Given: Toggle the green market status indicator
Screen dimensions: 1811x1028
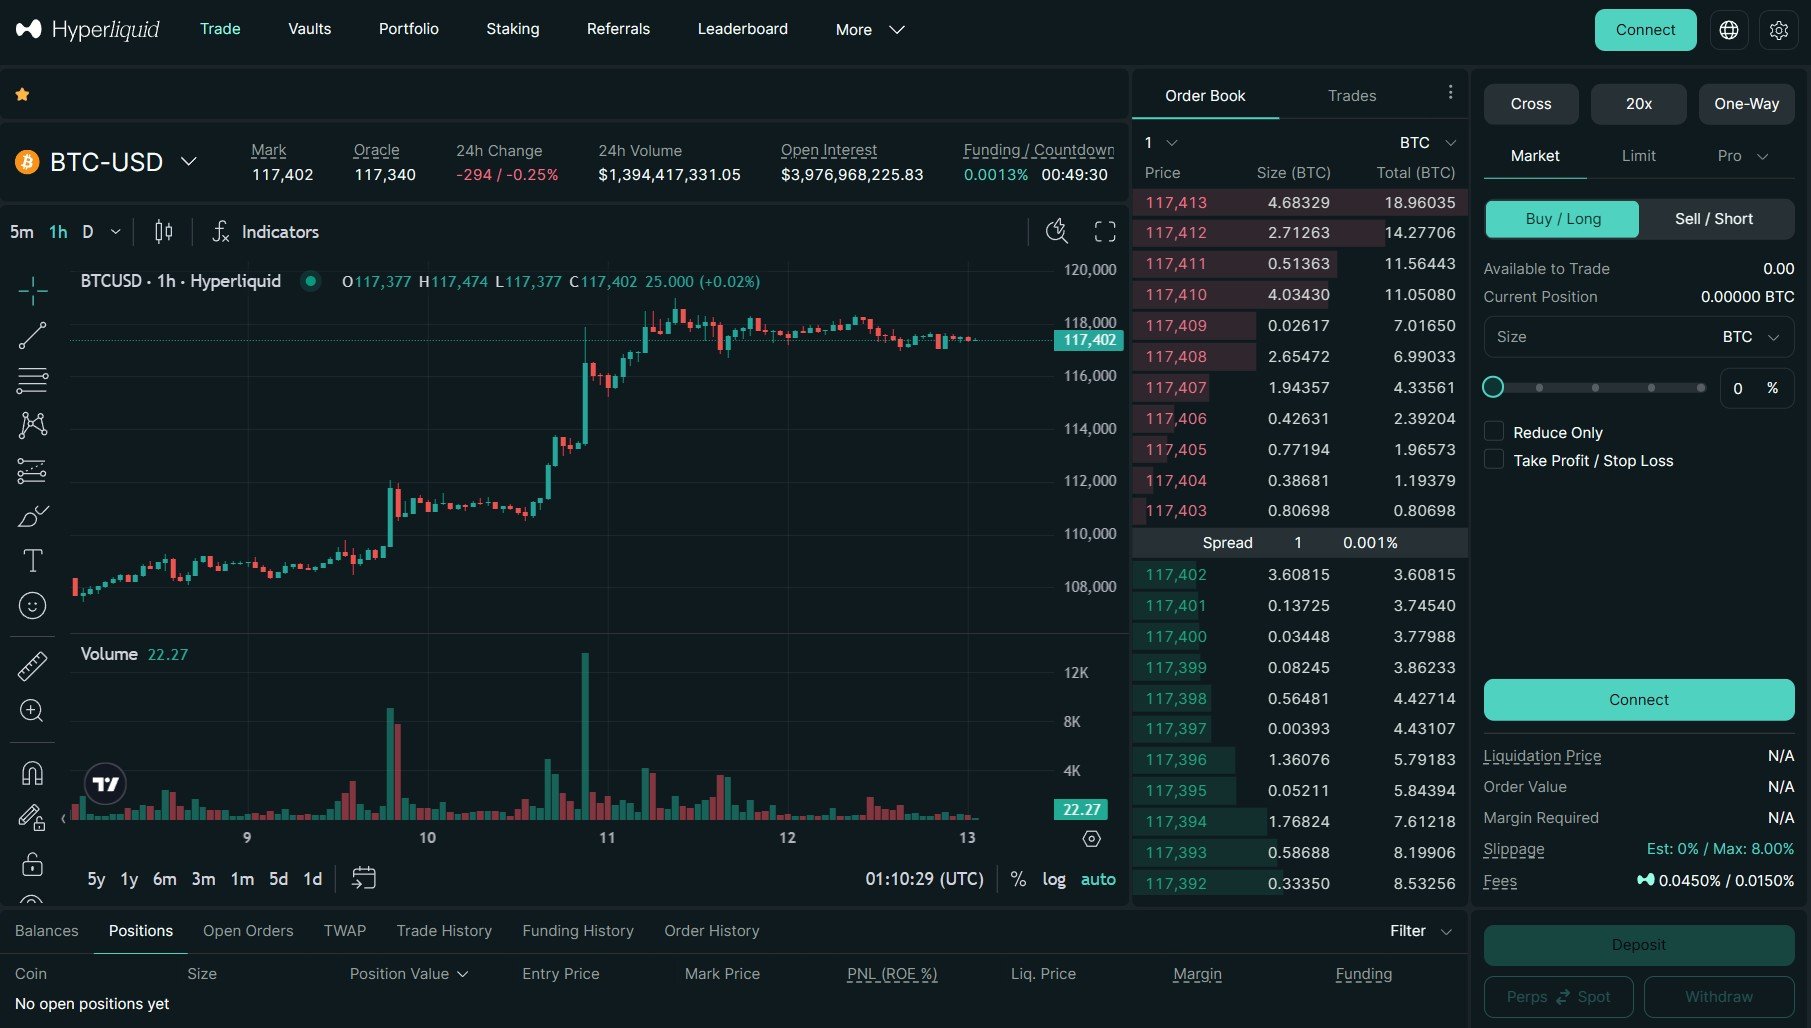Looking at the screenshot, I should tap(311, 281).
